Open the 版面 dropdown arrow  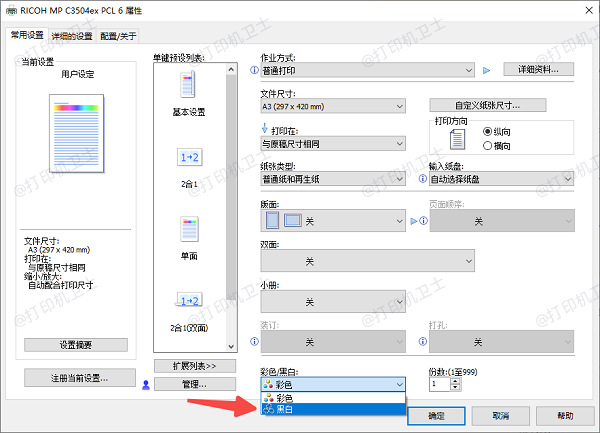pyautogui.click(x=399, y=221)
